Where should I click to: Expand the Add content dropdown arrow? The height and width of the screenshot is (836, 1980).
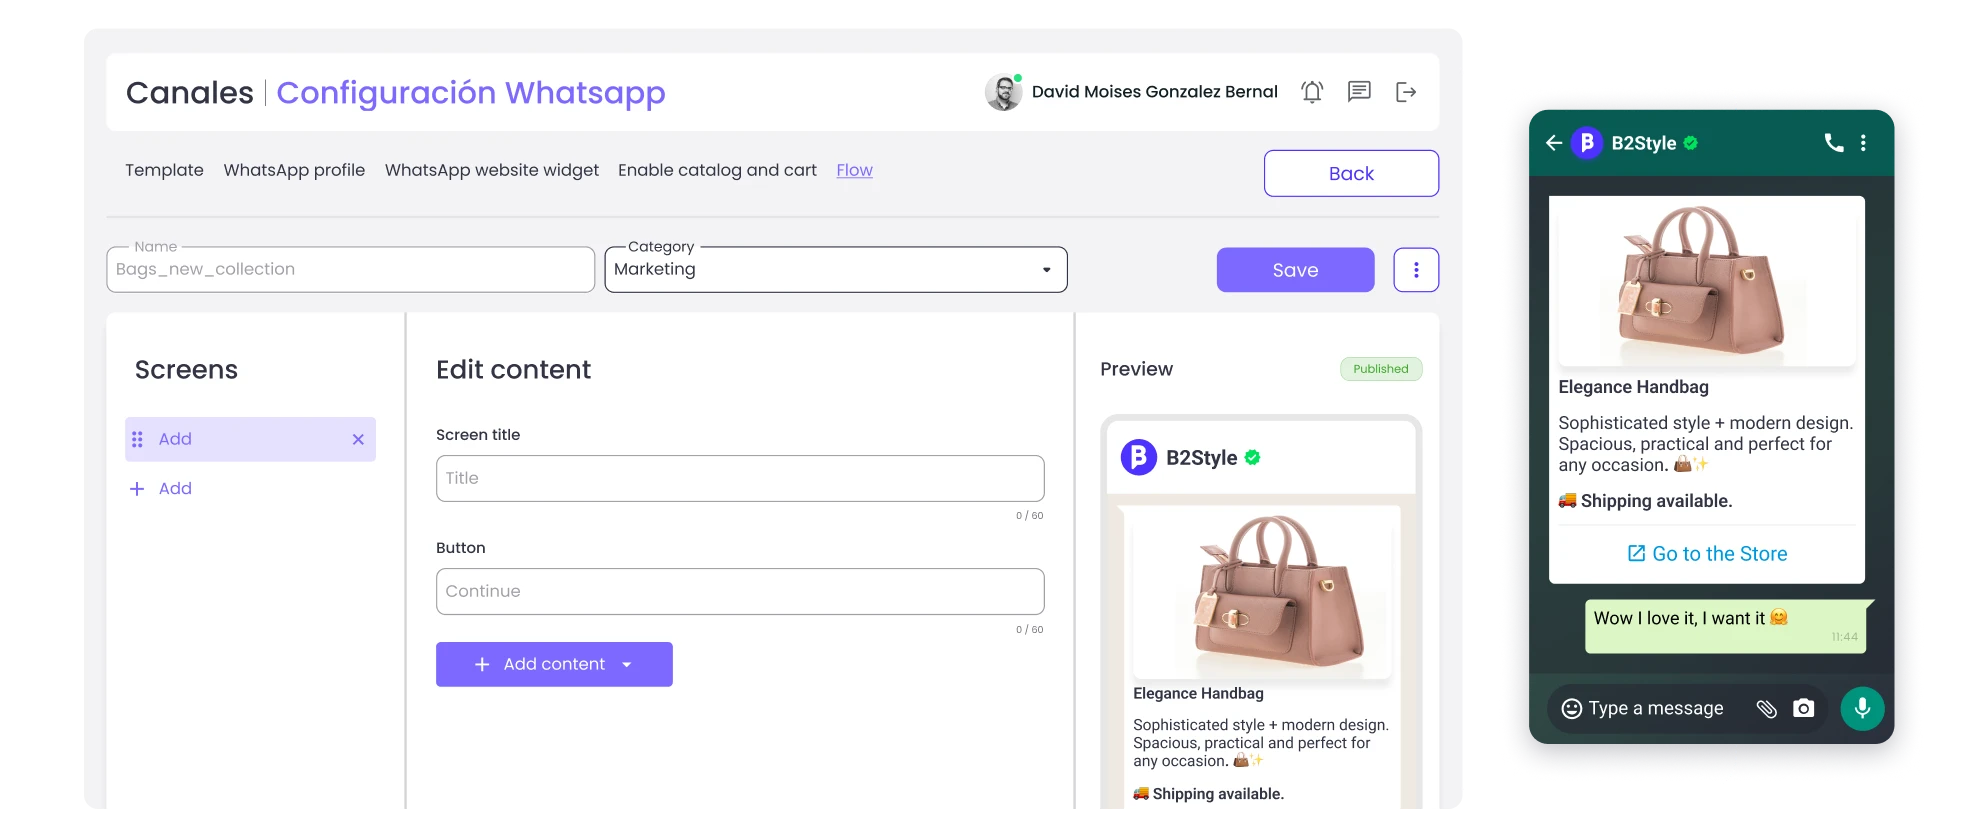[627, 665]
